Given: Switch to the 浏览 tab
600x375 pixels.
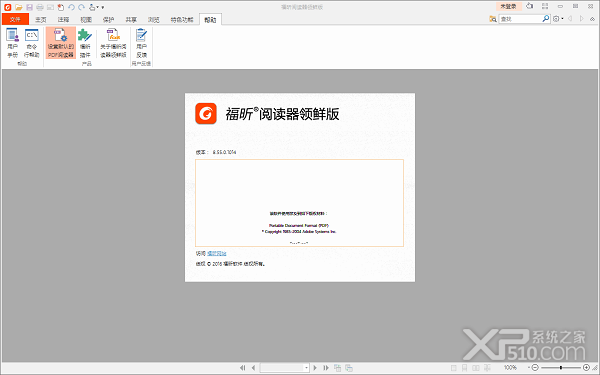Looking at the screenshot, I should 153,20.
